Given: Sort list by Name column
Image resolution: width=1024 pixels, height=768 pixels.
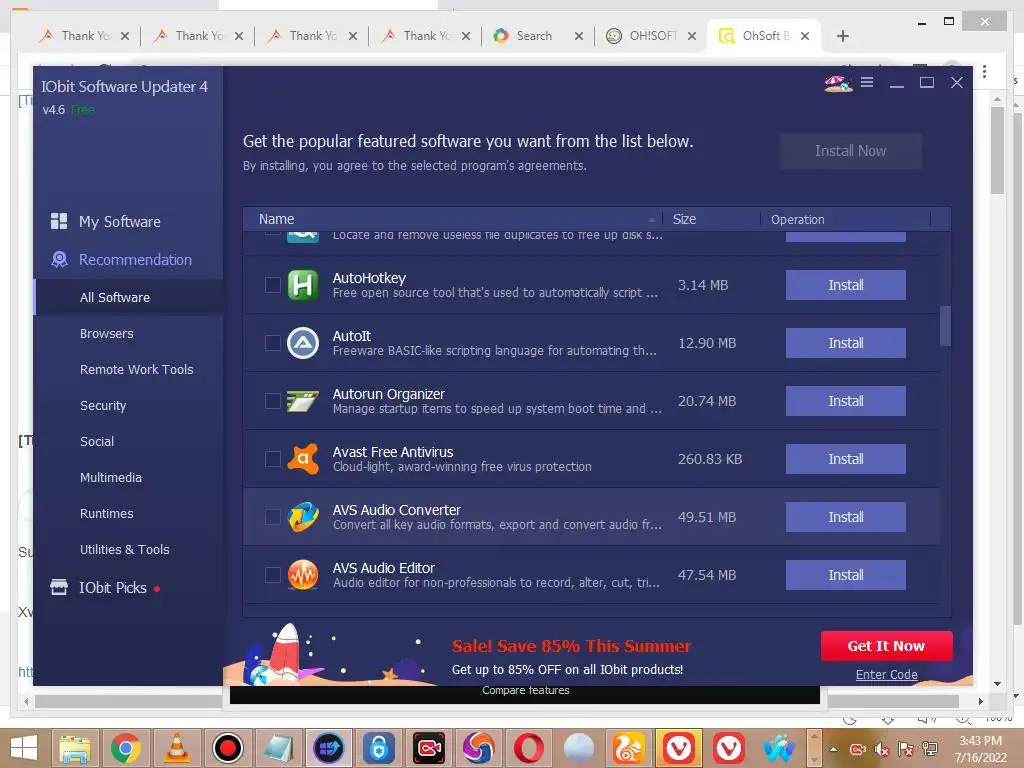Looking at the screenshot, I should click(x=276, y=219).
